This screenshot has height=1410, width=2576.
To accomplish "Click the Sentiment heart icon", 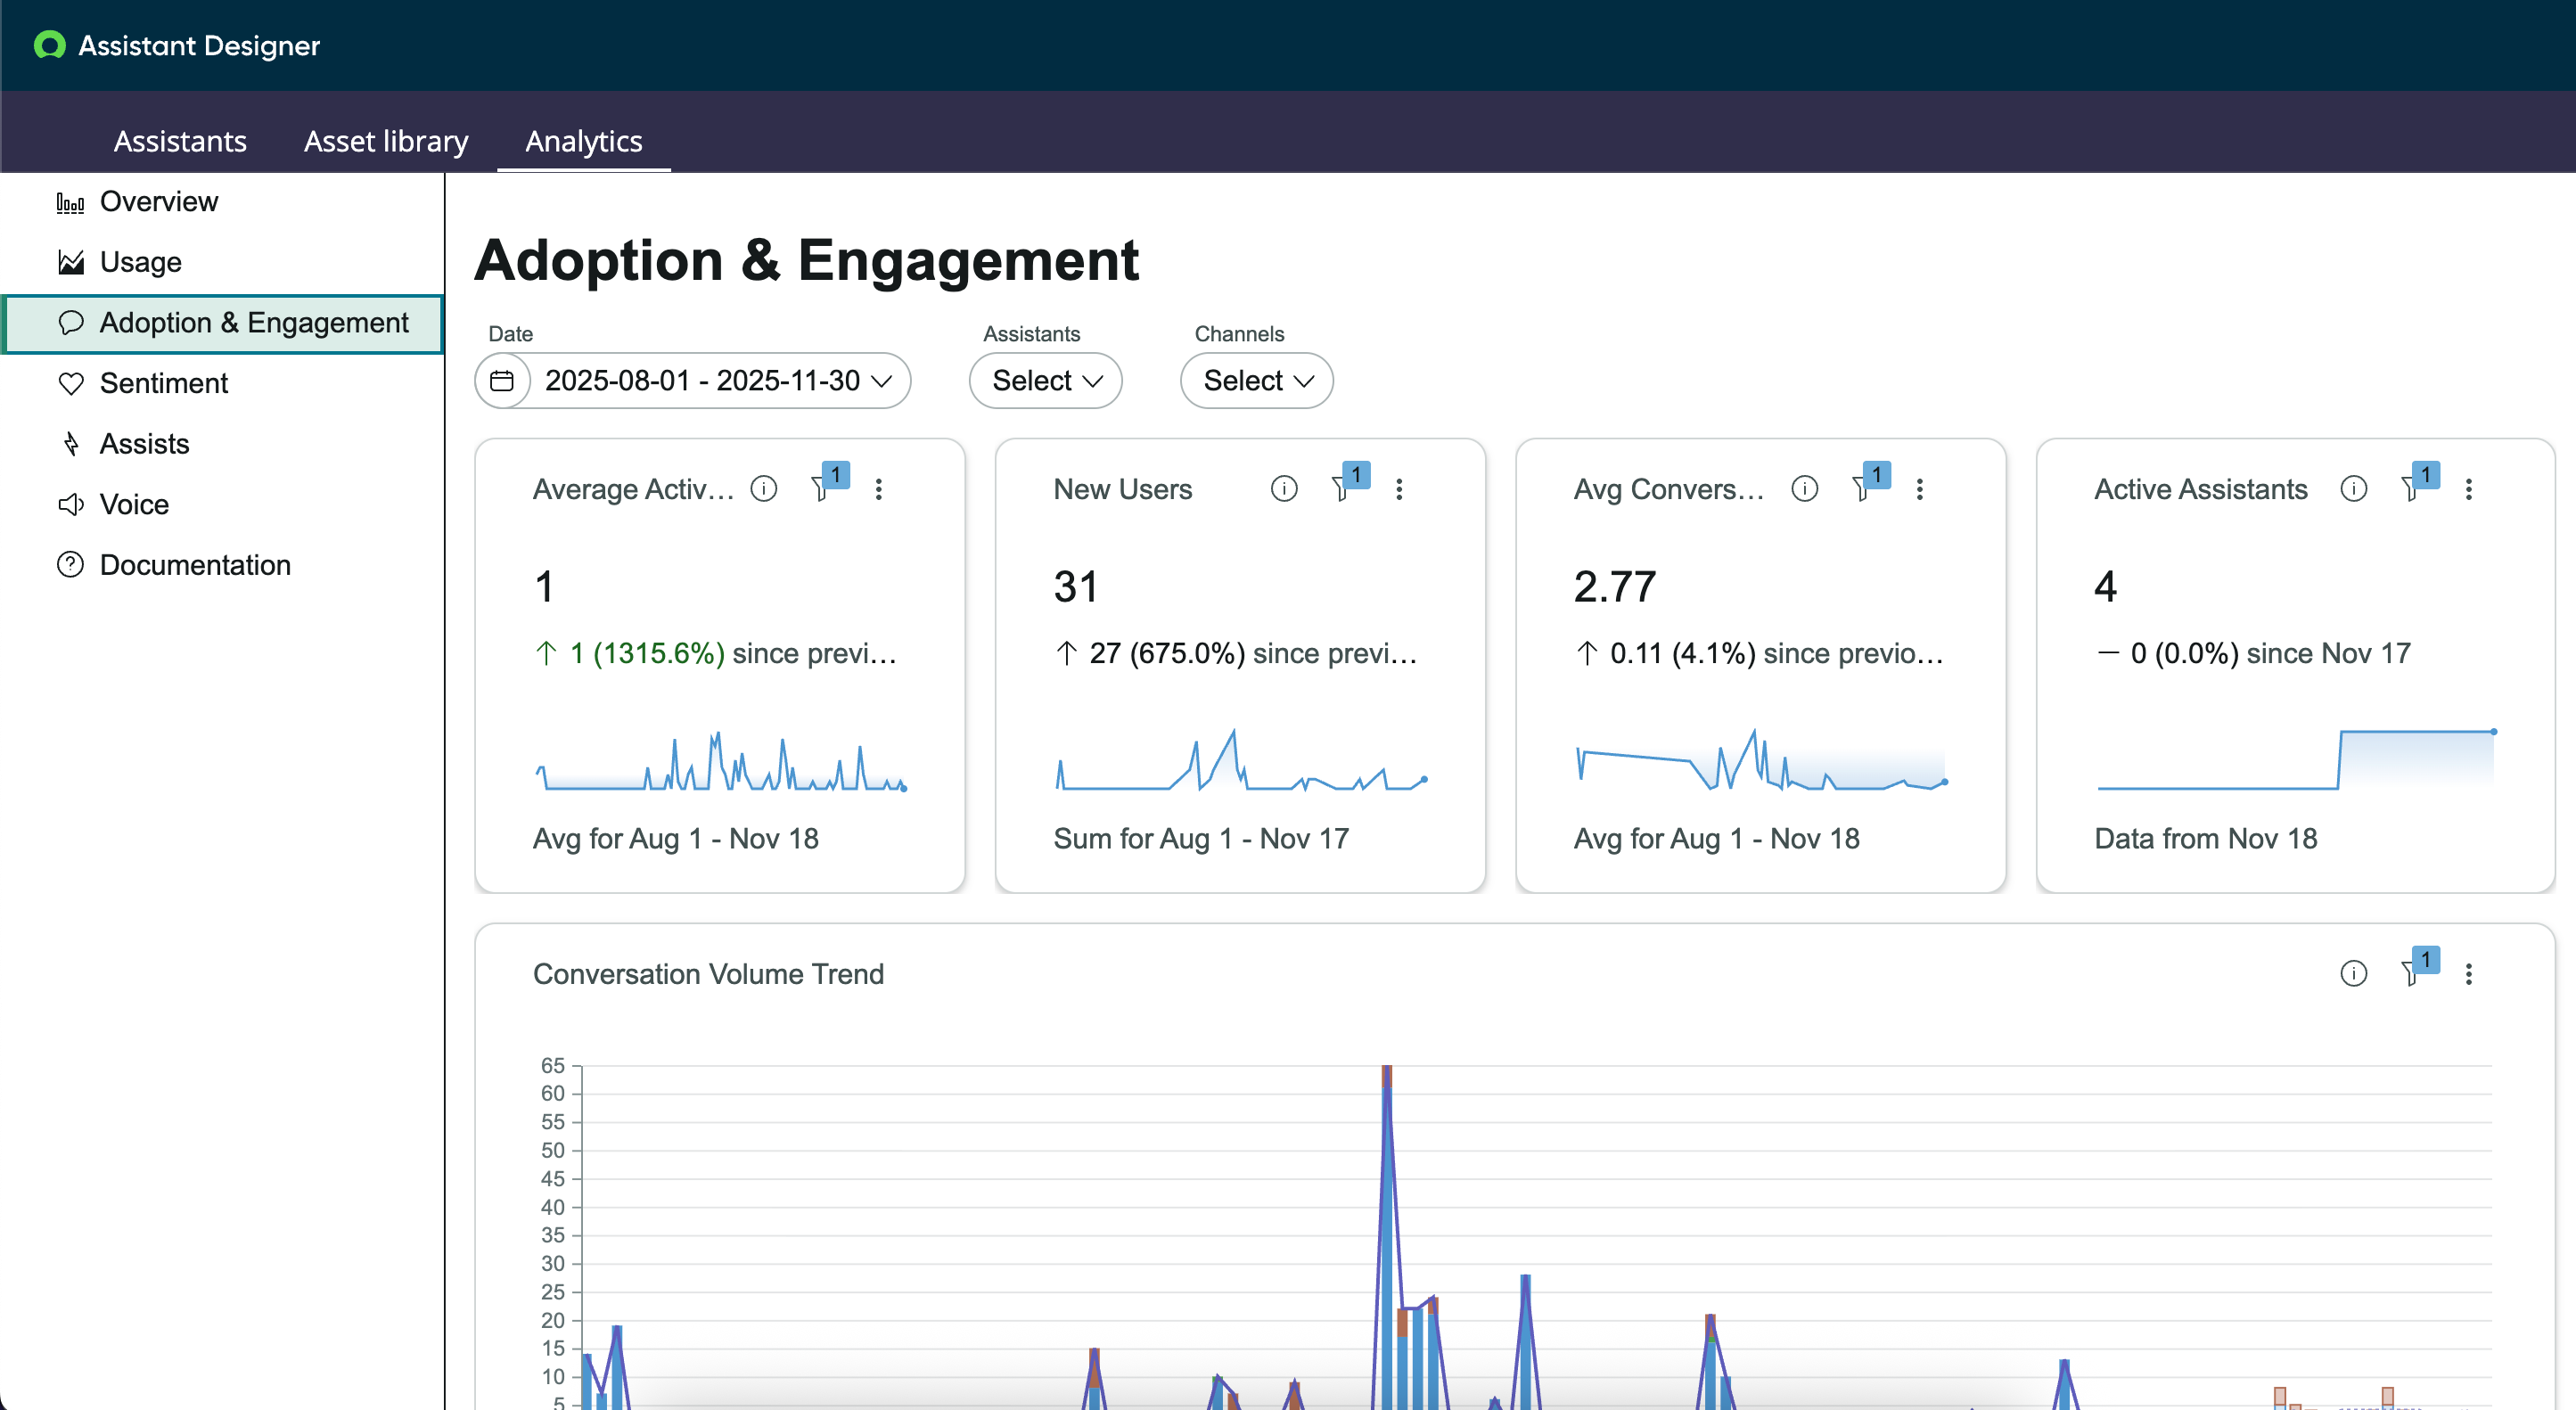I will (x=70, y=384).
